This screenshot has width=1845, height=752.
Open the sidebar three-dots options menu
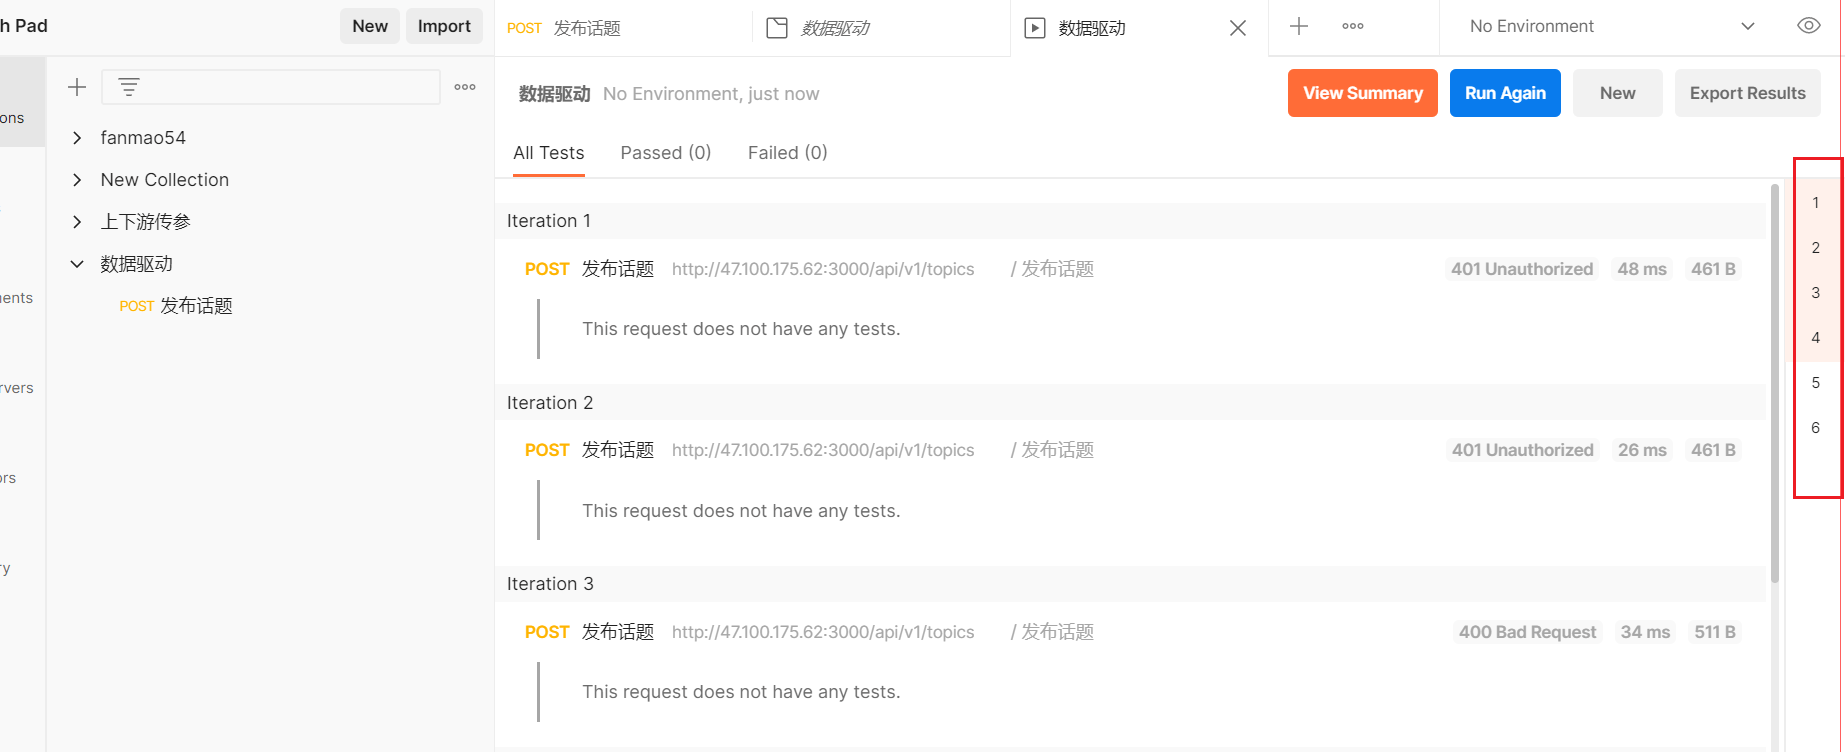click(465, 87)
